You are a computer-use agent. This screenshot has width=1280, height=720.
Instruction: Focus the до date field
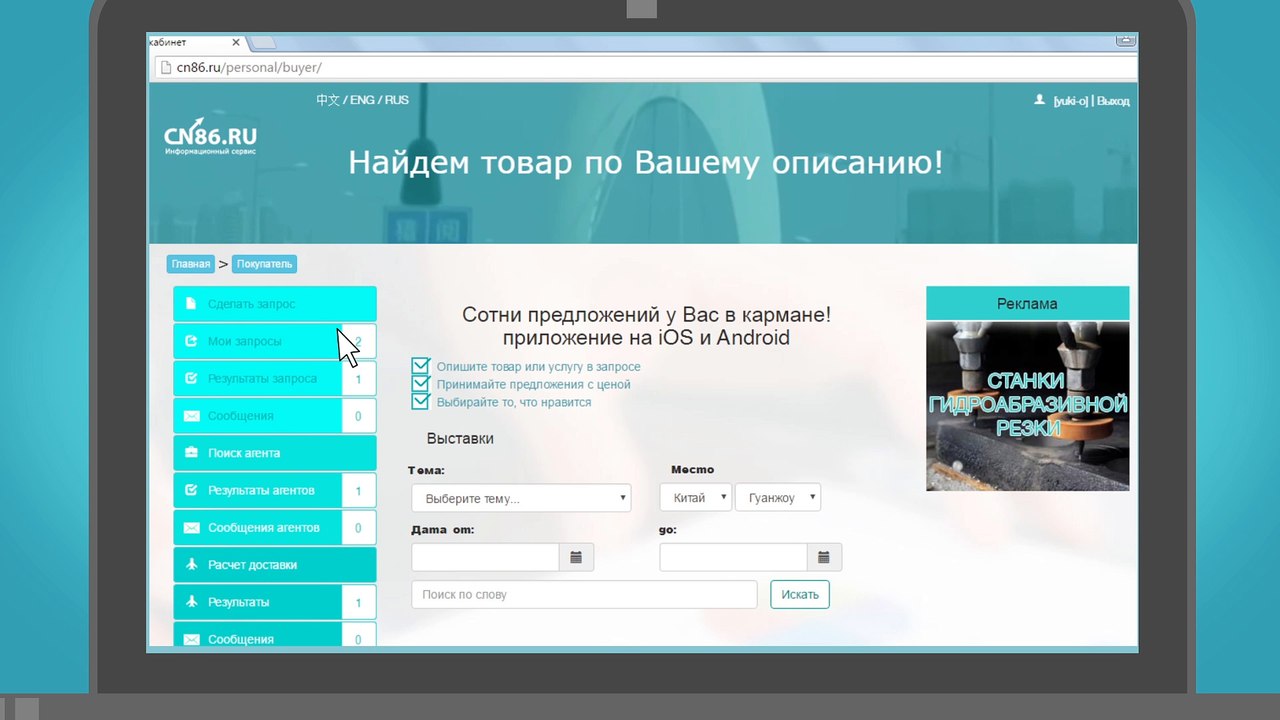[733, 557]
